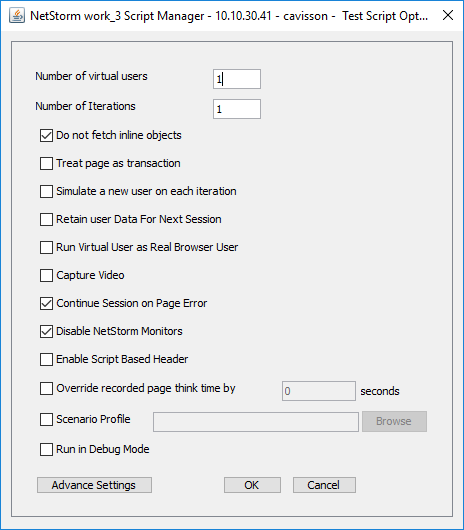Check Run in Debug Mode
The width and height of the screenshot is (464, 530).
pyautogui.click(x=46, y=450)
